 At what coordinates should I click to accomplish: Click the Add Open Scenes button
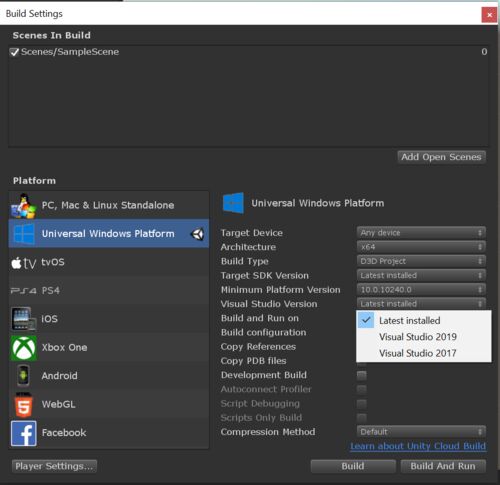click(x=441, y=157)
